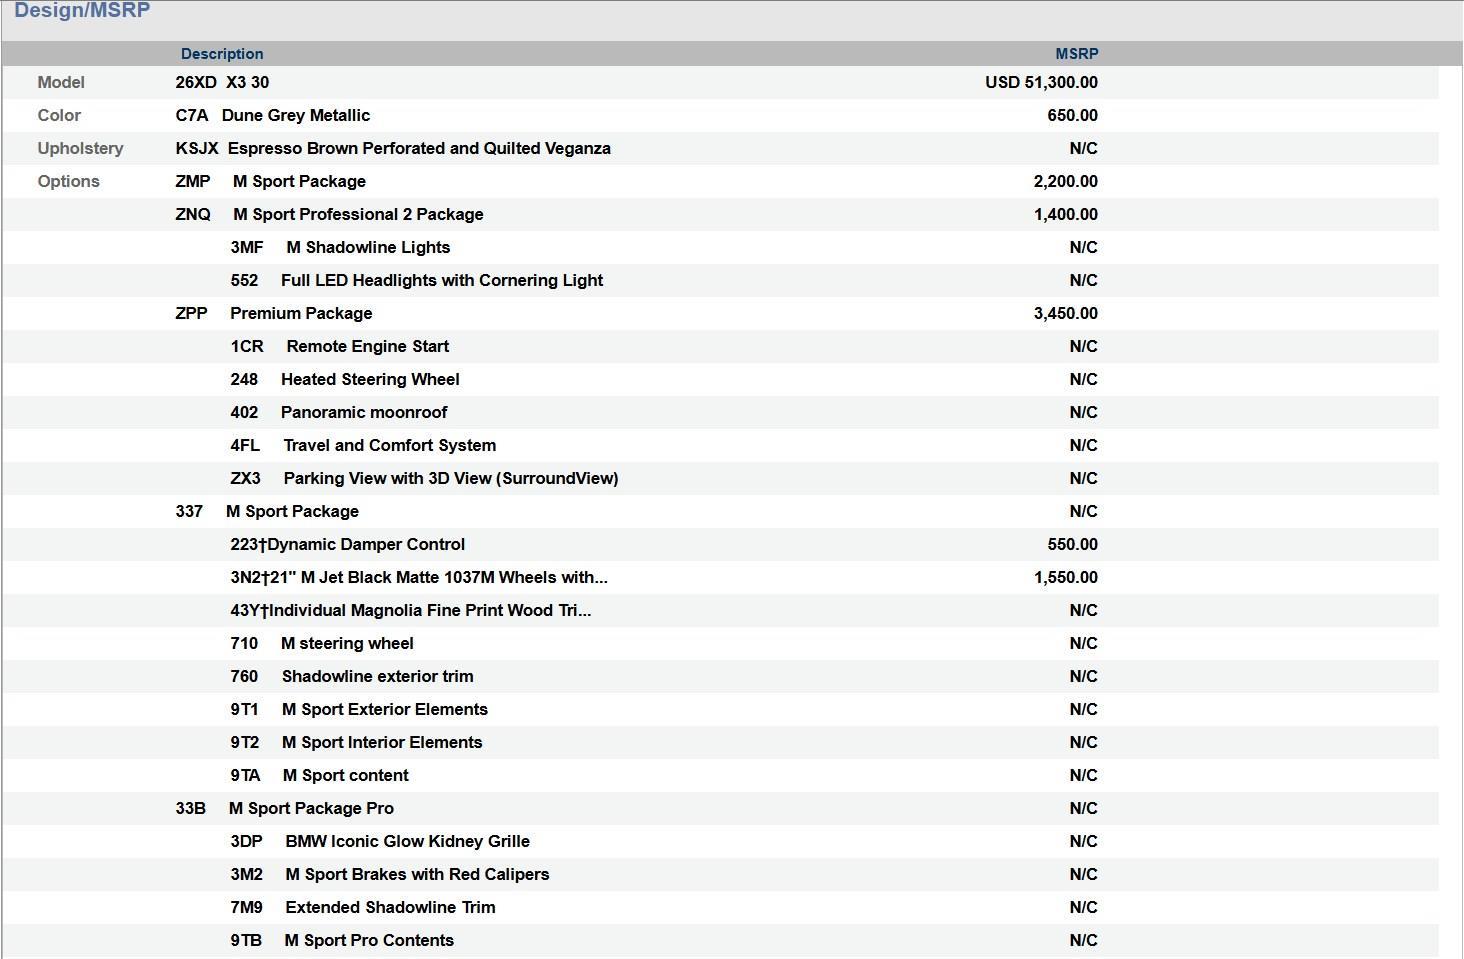Select the 337 M Sport Package row
1464x959 pixels.
click(267, 511)
